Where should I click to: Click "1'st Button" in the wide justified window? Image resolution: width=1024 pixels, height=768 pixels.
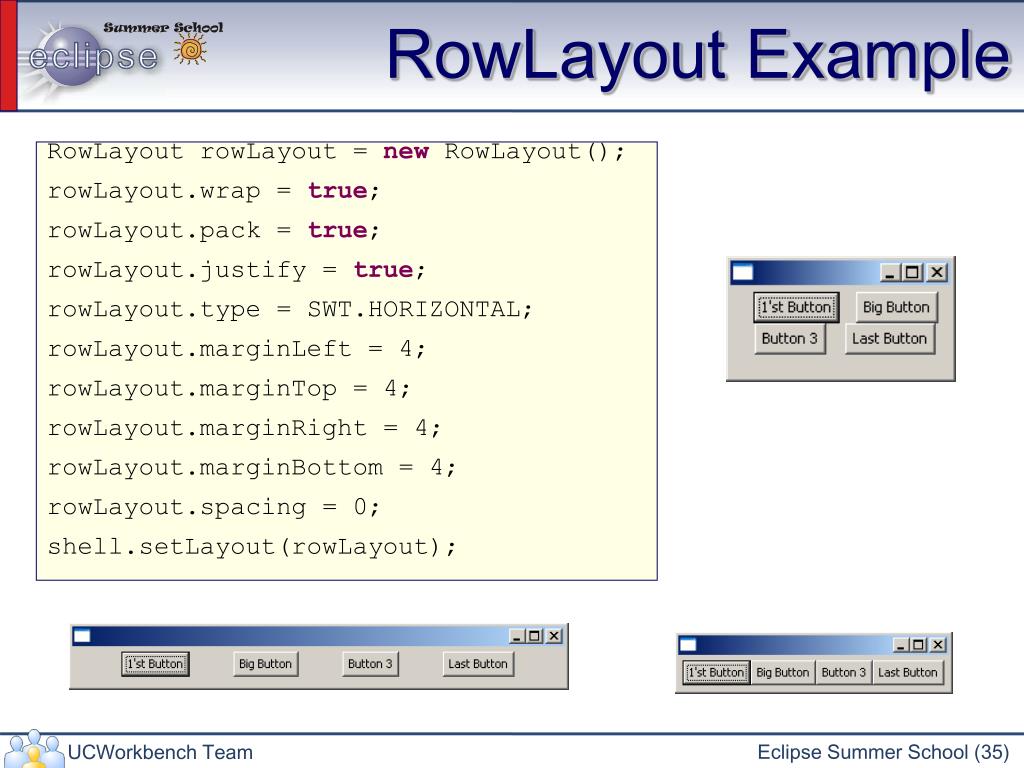click(x=155, y=664)
